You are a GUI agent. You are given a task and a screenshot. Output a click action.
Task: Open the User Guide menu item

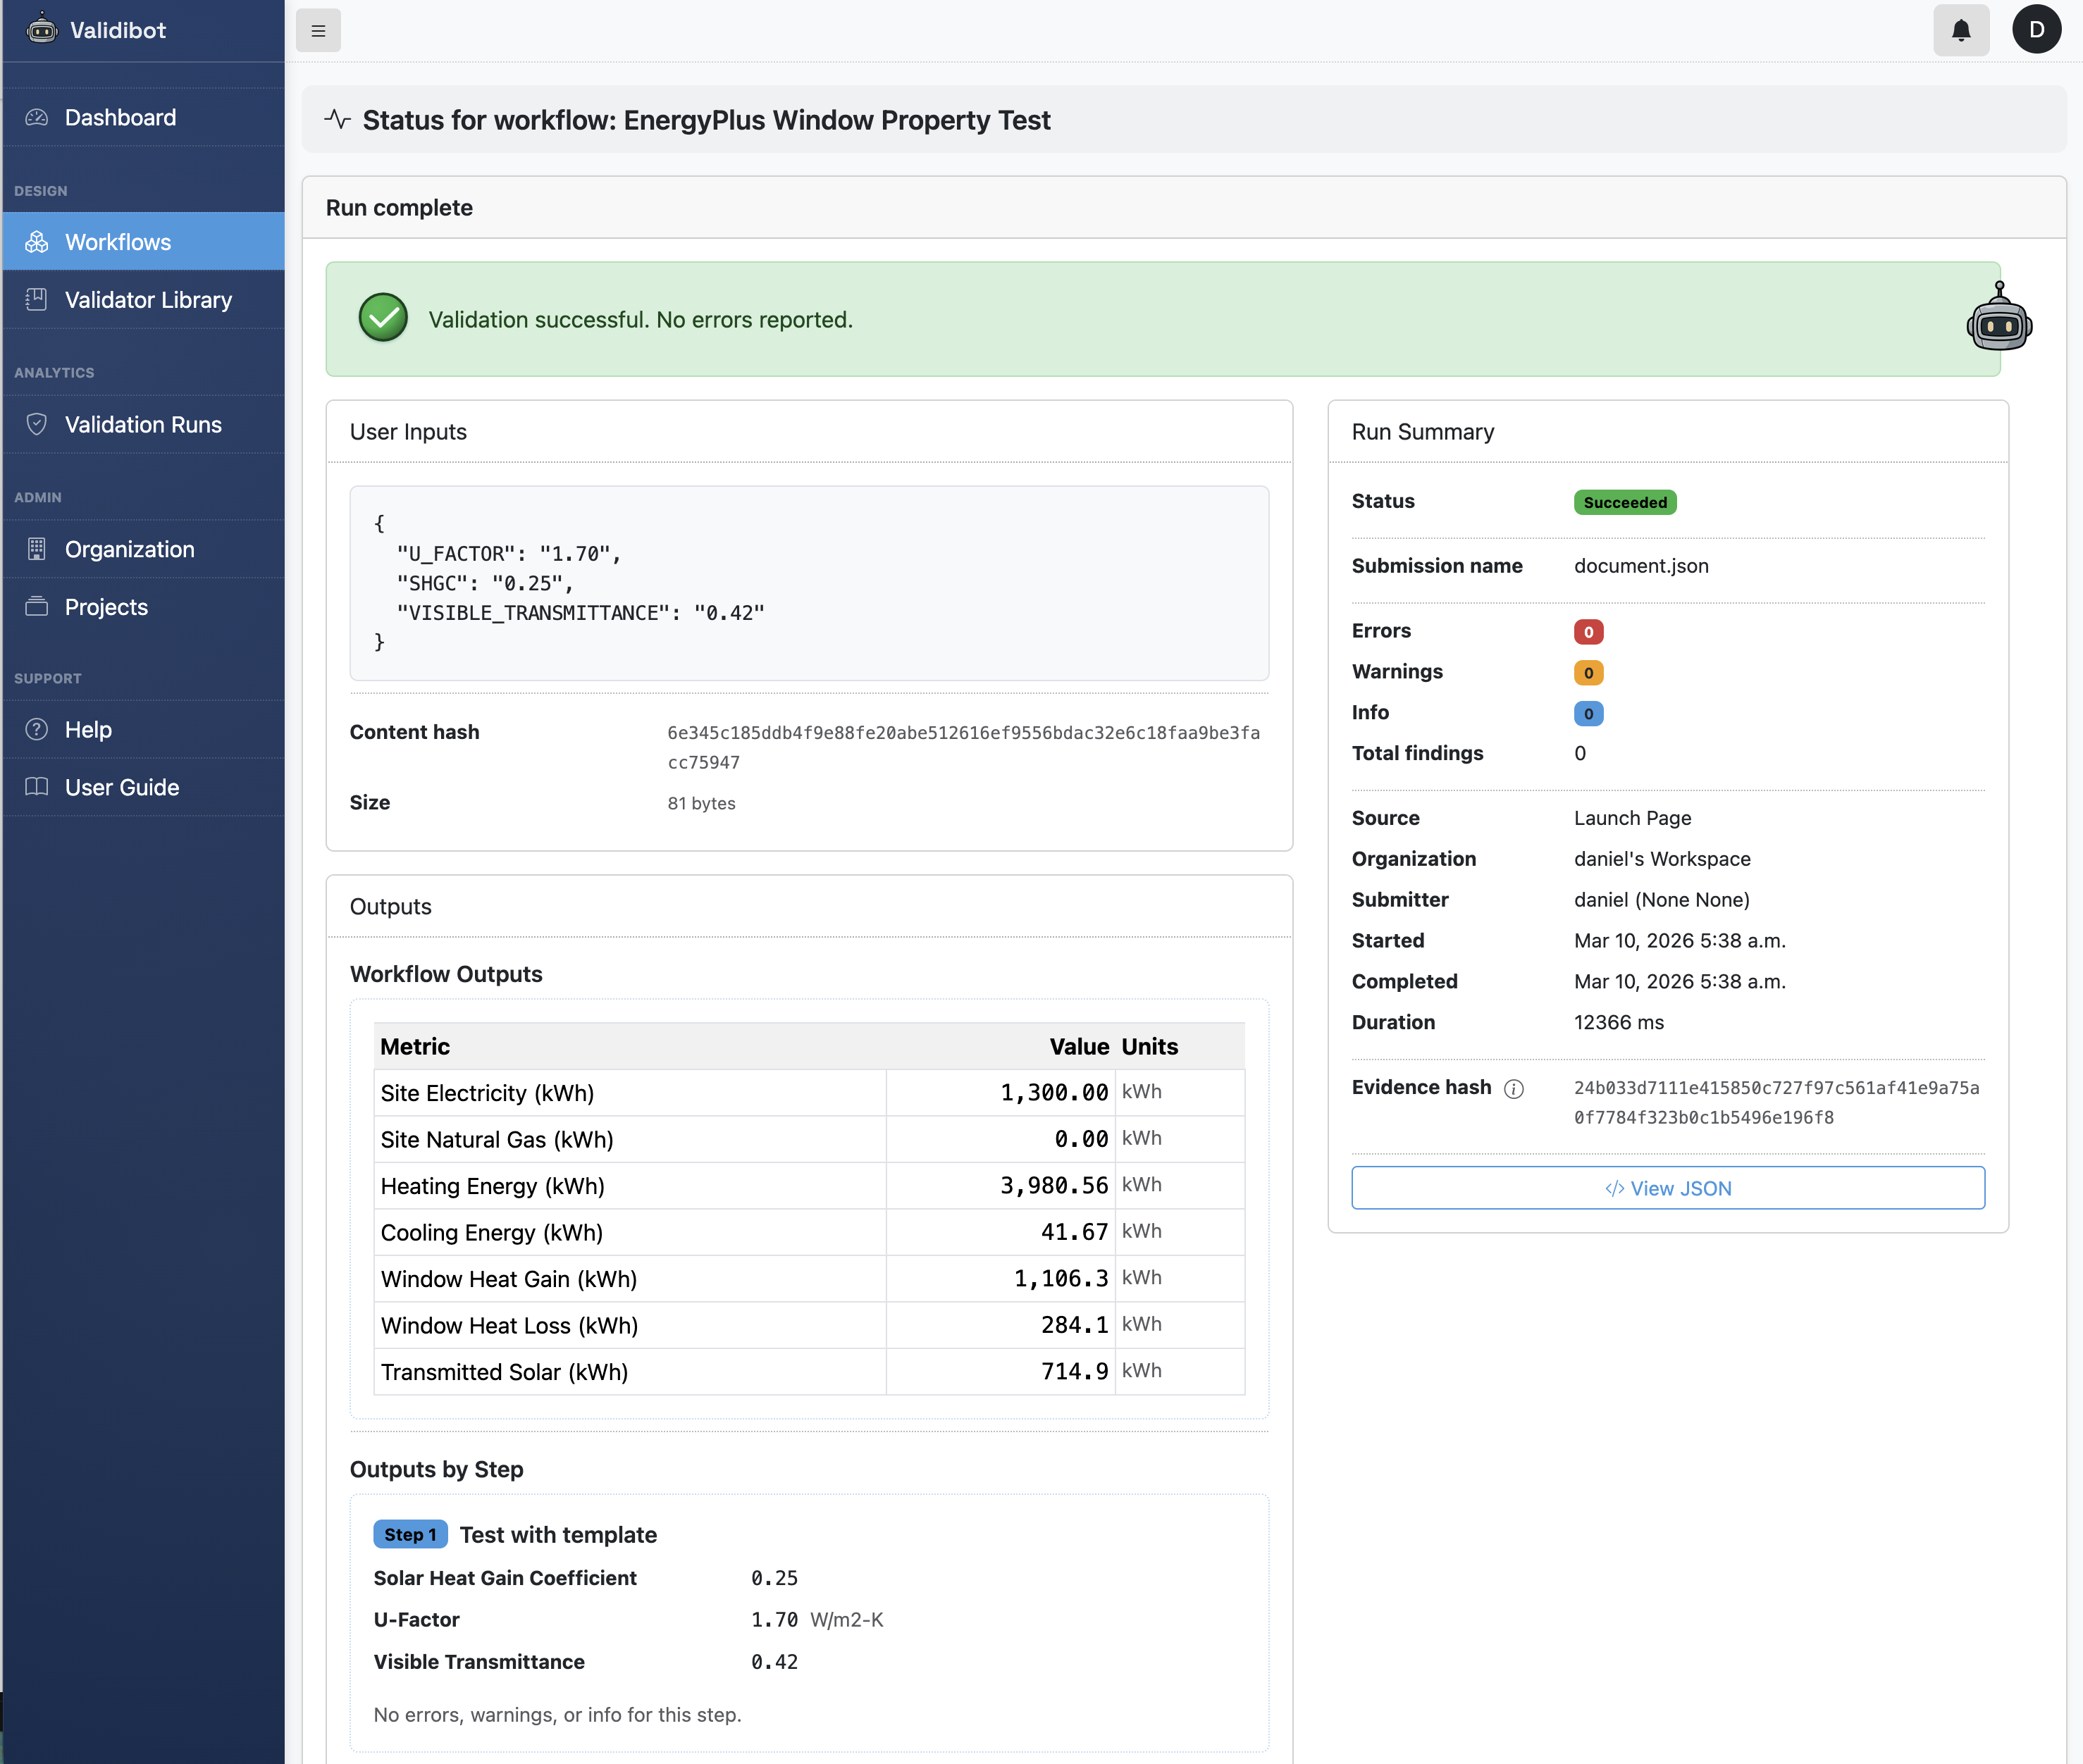click(x=121, y=787)
